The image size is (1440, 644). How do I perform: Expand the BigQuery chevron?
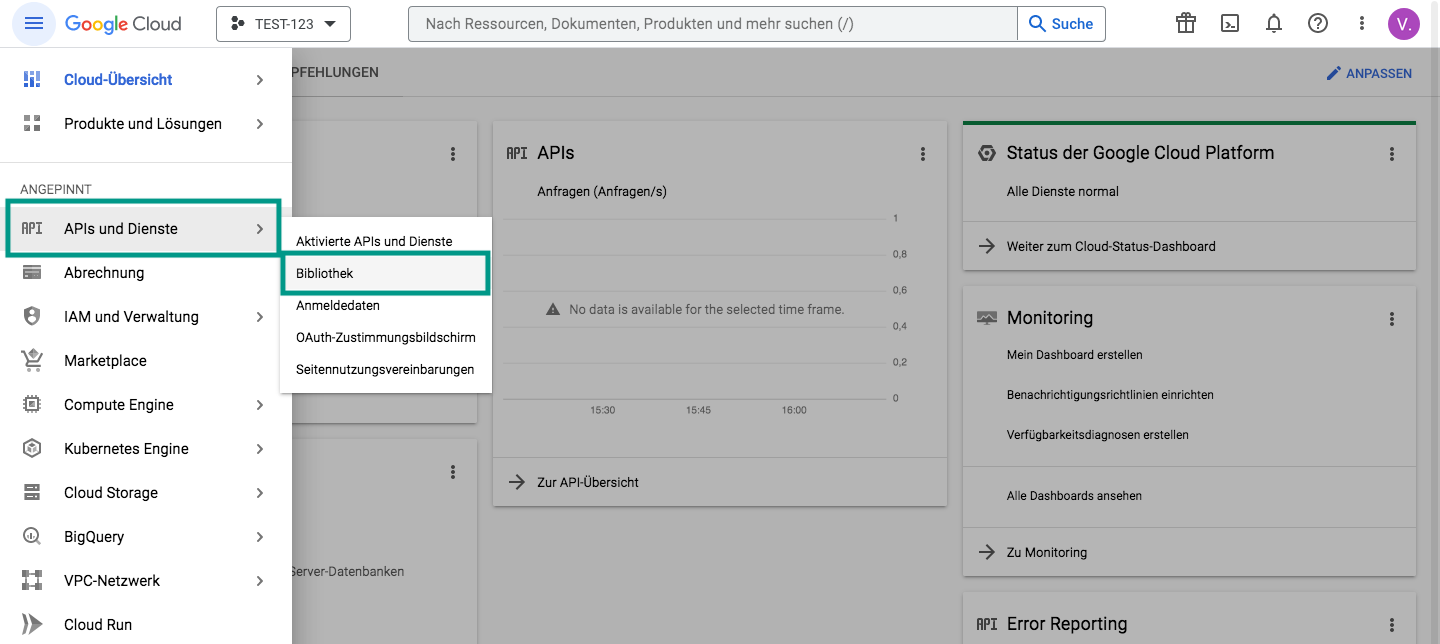point(260,537)
